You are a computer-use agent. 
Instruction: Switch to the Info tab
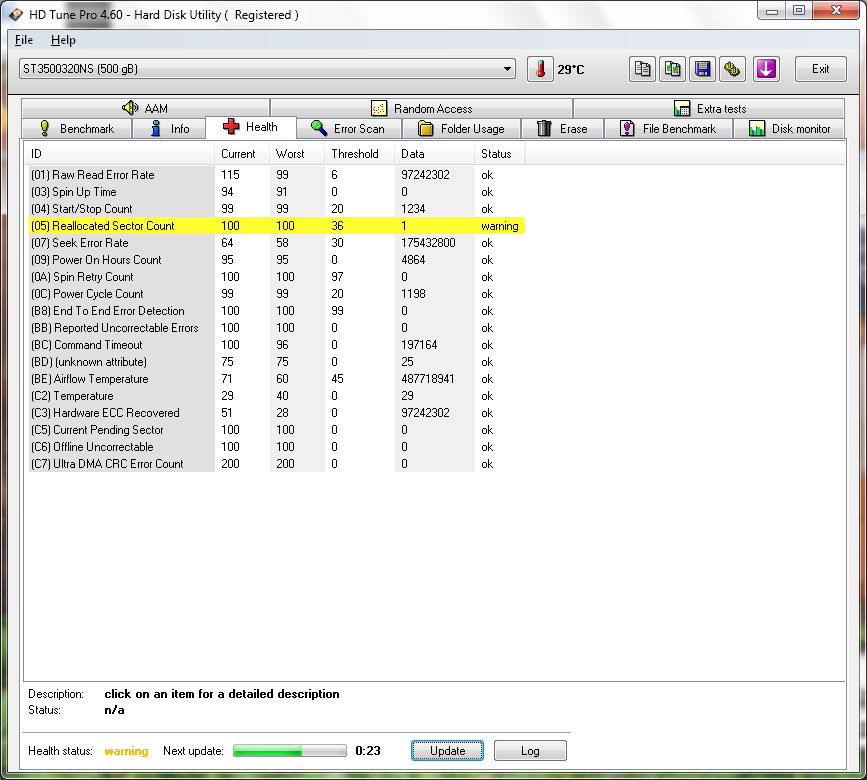coord(169,129)
